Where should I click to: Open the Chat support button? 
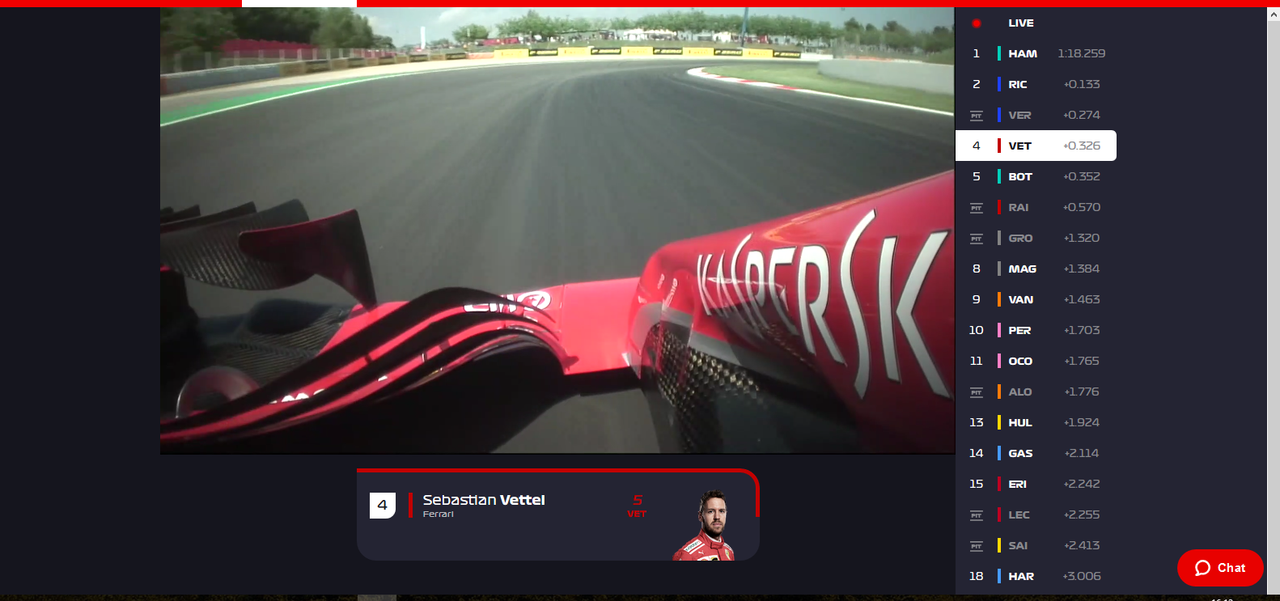(x=1220, y=568)
